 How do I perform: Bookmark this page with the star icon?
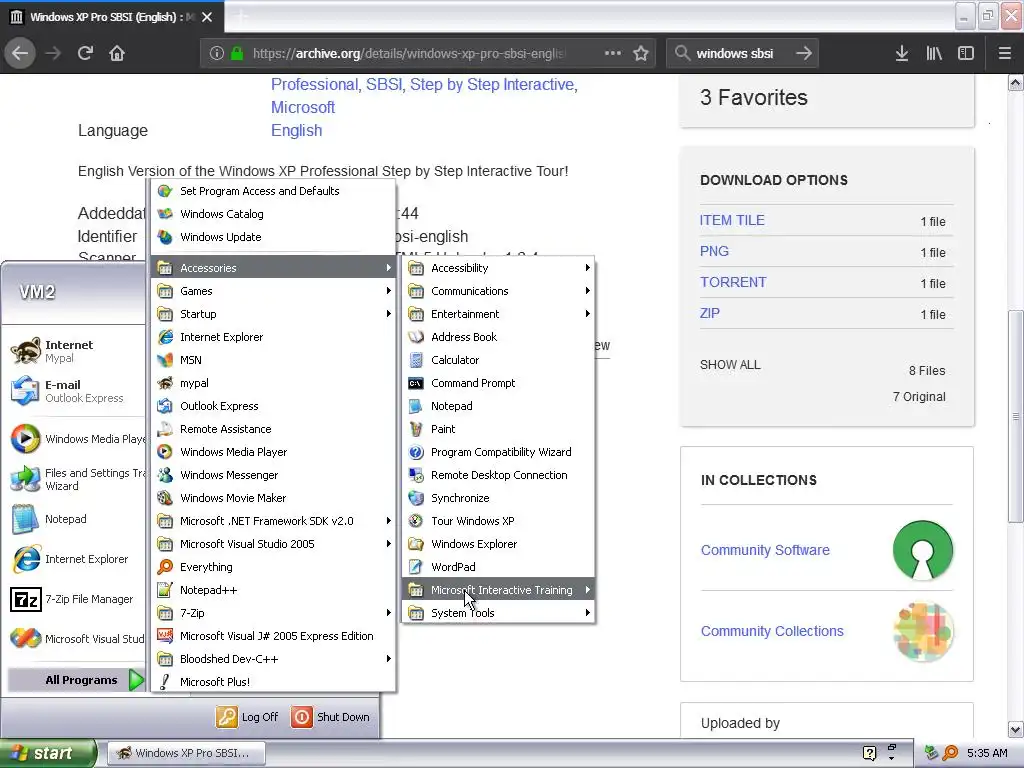[641, 54]
